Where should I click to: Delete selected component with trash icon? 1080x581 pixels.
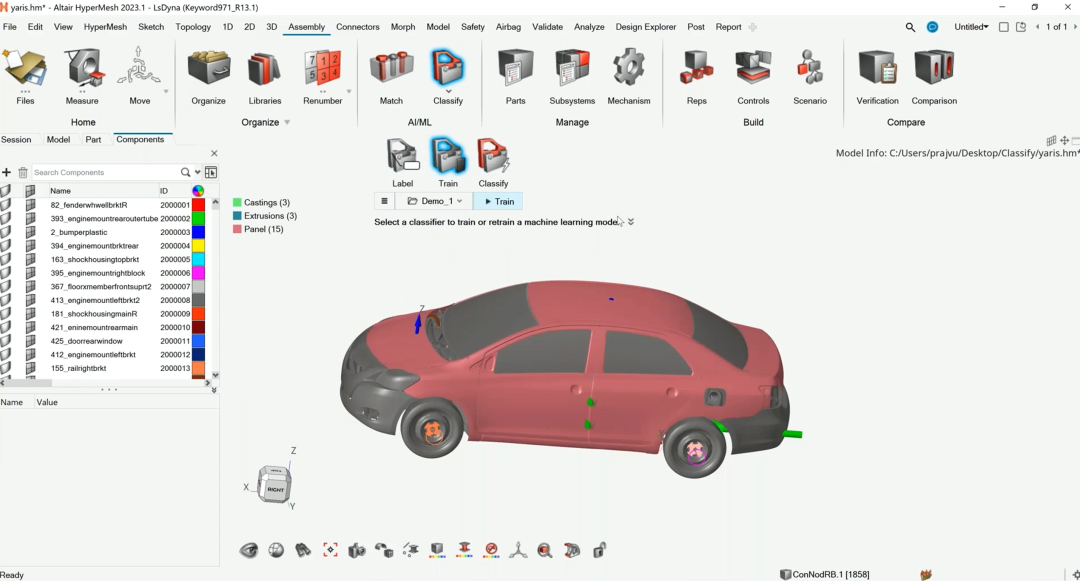[23, 172]
